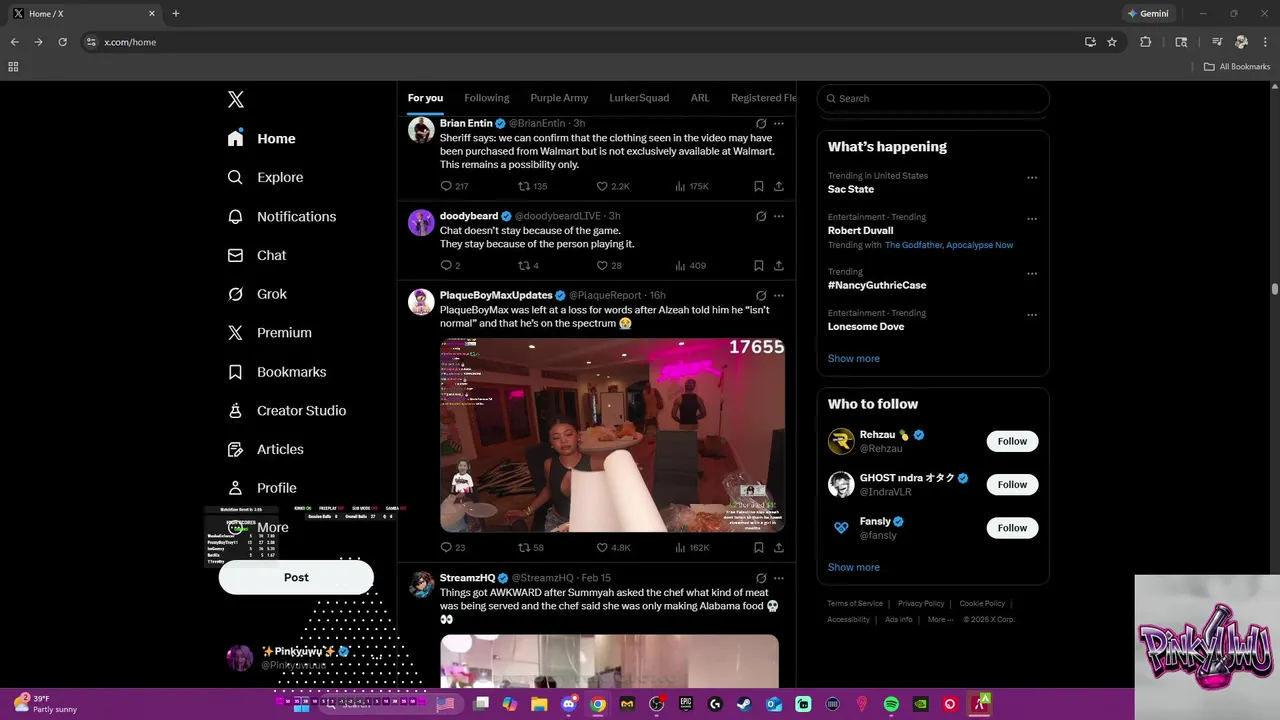Open more options on Brian Entin post
This screenshot has width=1280, height=720.
(x=779, y=124)
